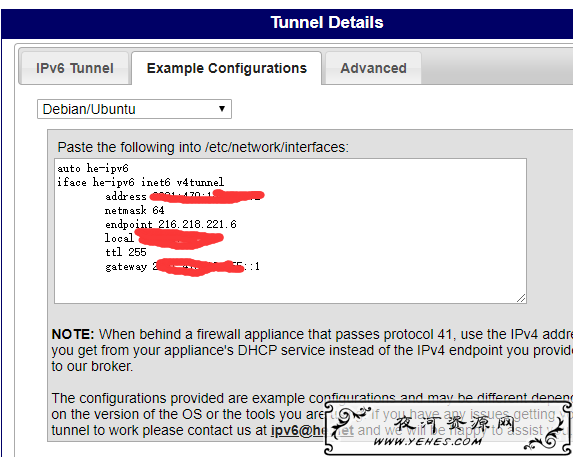Click the 'ttl 255' line

coord(126,252)
